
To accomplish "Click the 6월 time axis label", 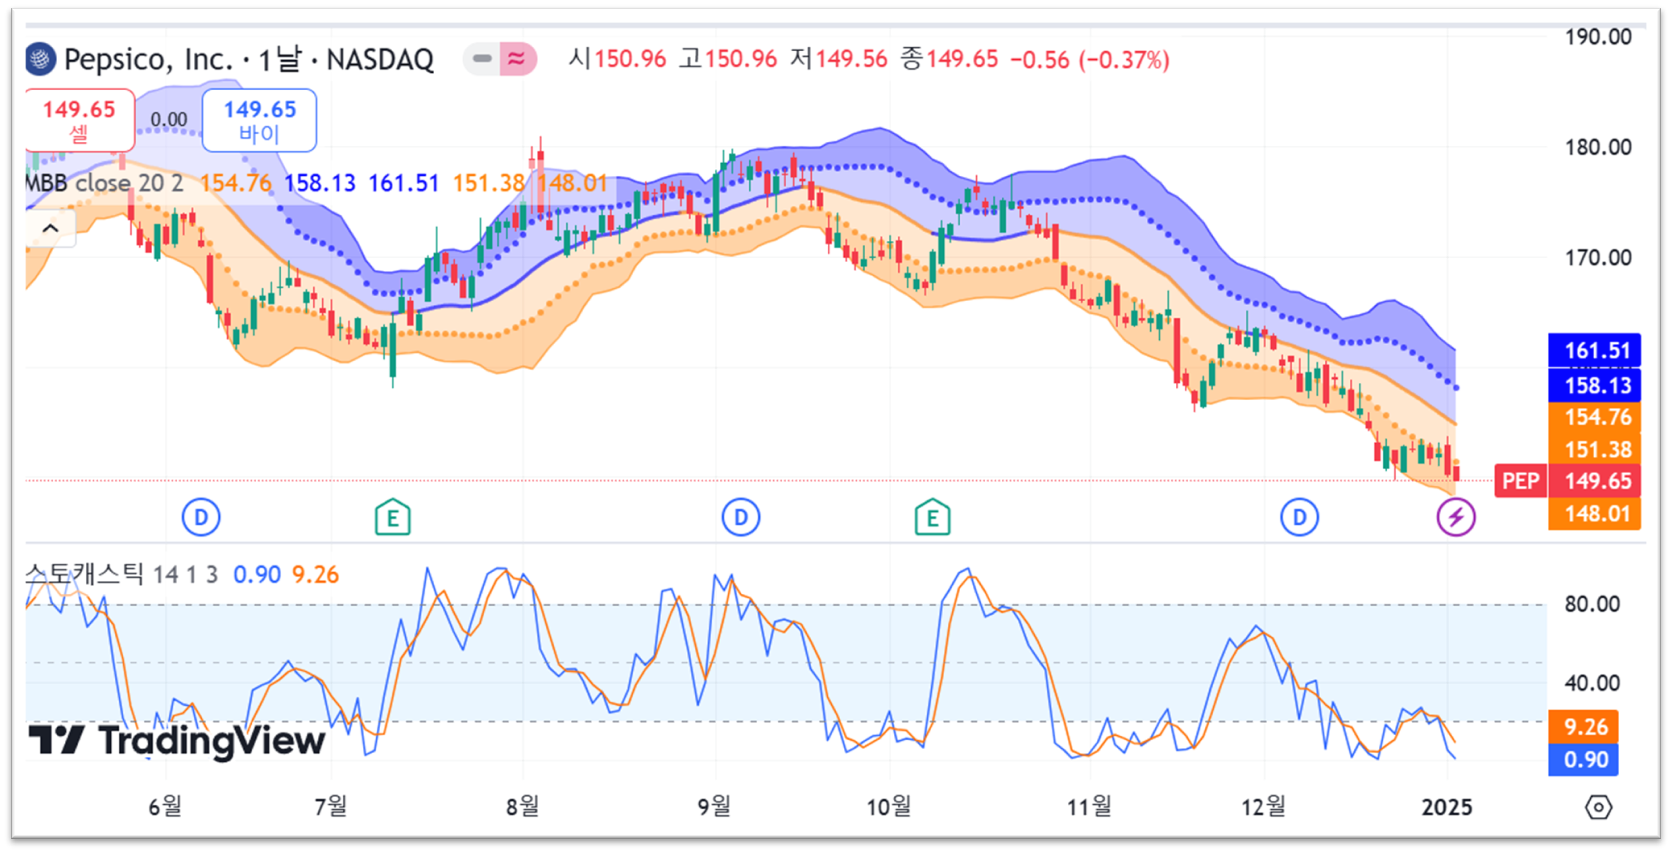I will pyautogui.click(x=165, y=806).
